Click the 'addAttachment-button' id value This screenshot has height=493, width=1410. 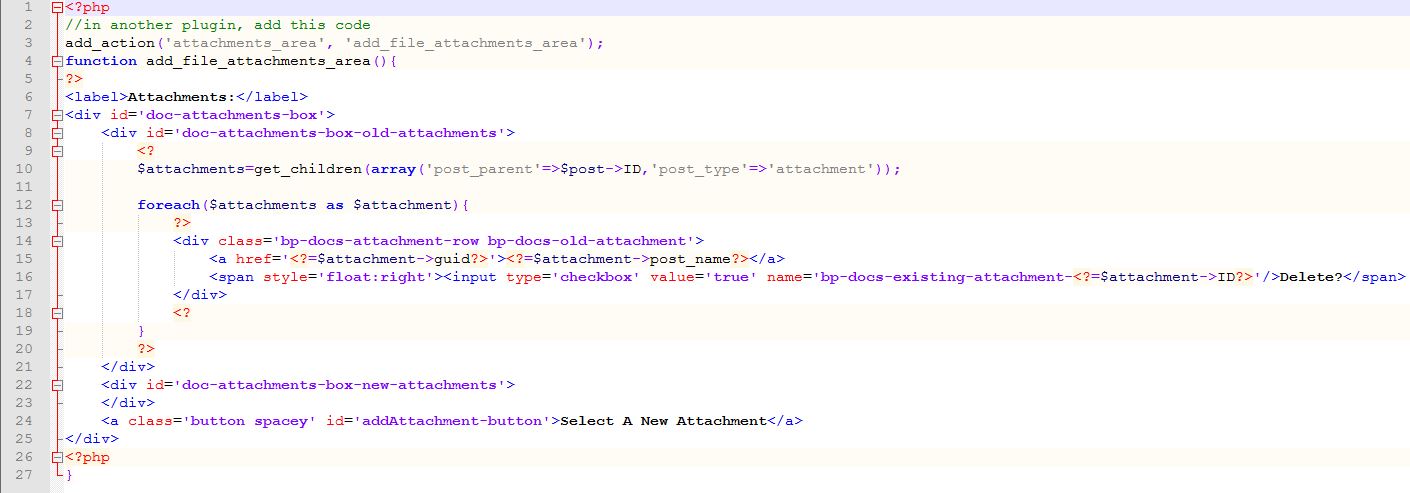tap(452, 421)
